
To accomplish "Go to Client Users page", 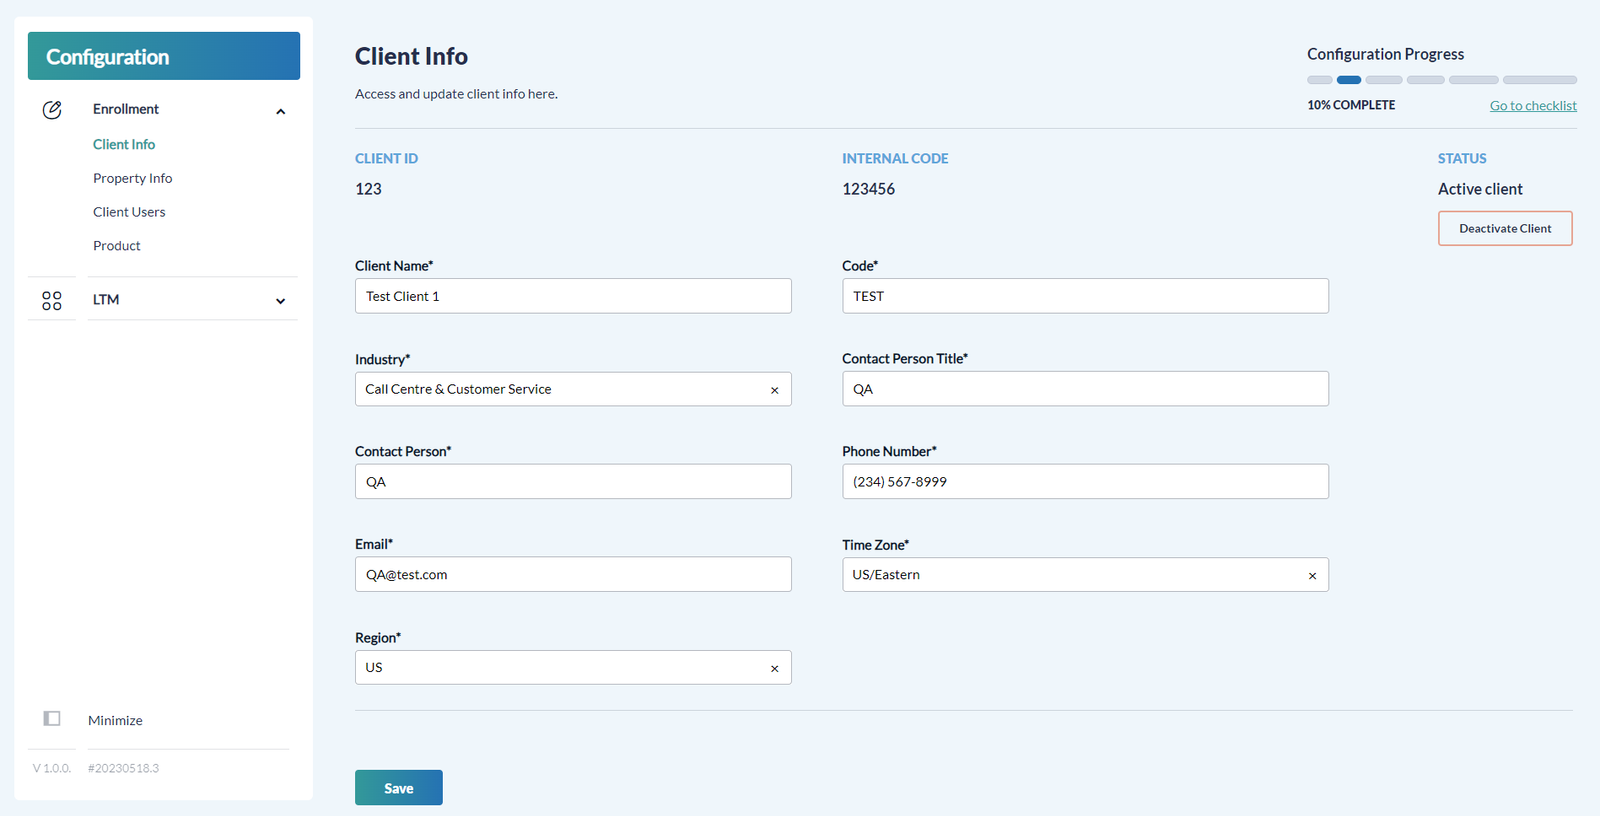I will (129, 212).
